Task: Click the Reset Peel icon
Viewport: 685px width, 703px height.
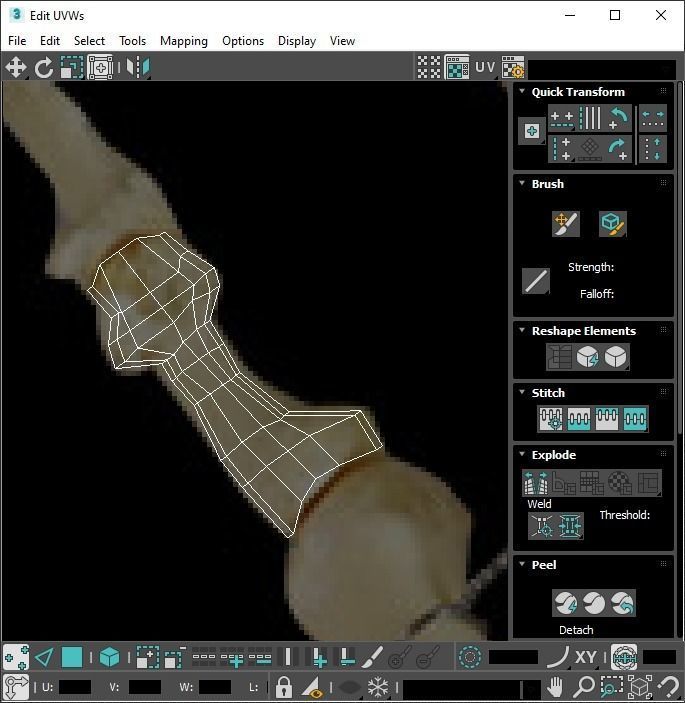Action: [x=622, y=603]
